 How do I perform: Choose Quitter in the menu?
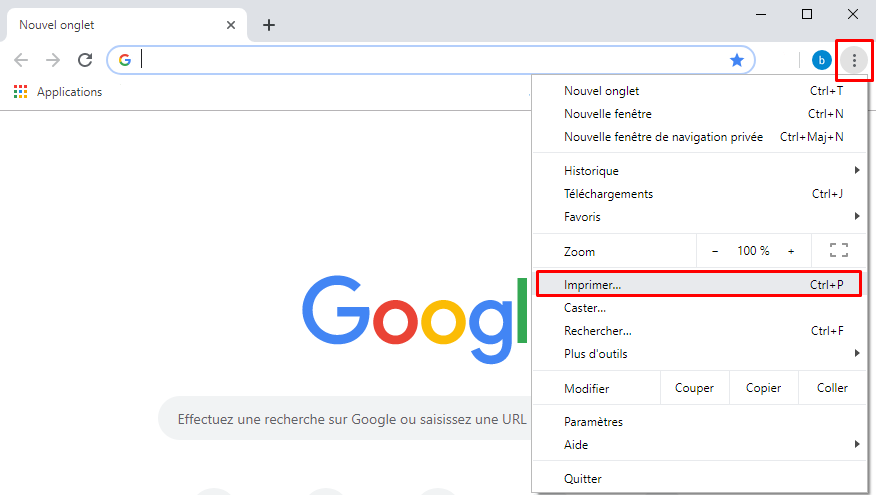[699, 479]
